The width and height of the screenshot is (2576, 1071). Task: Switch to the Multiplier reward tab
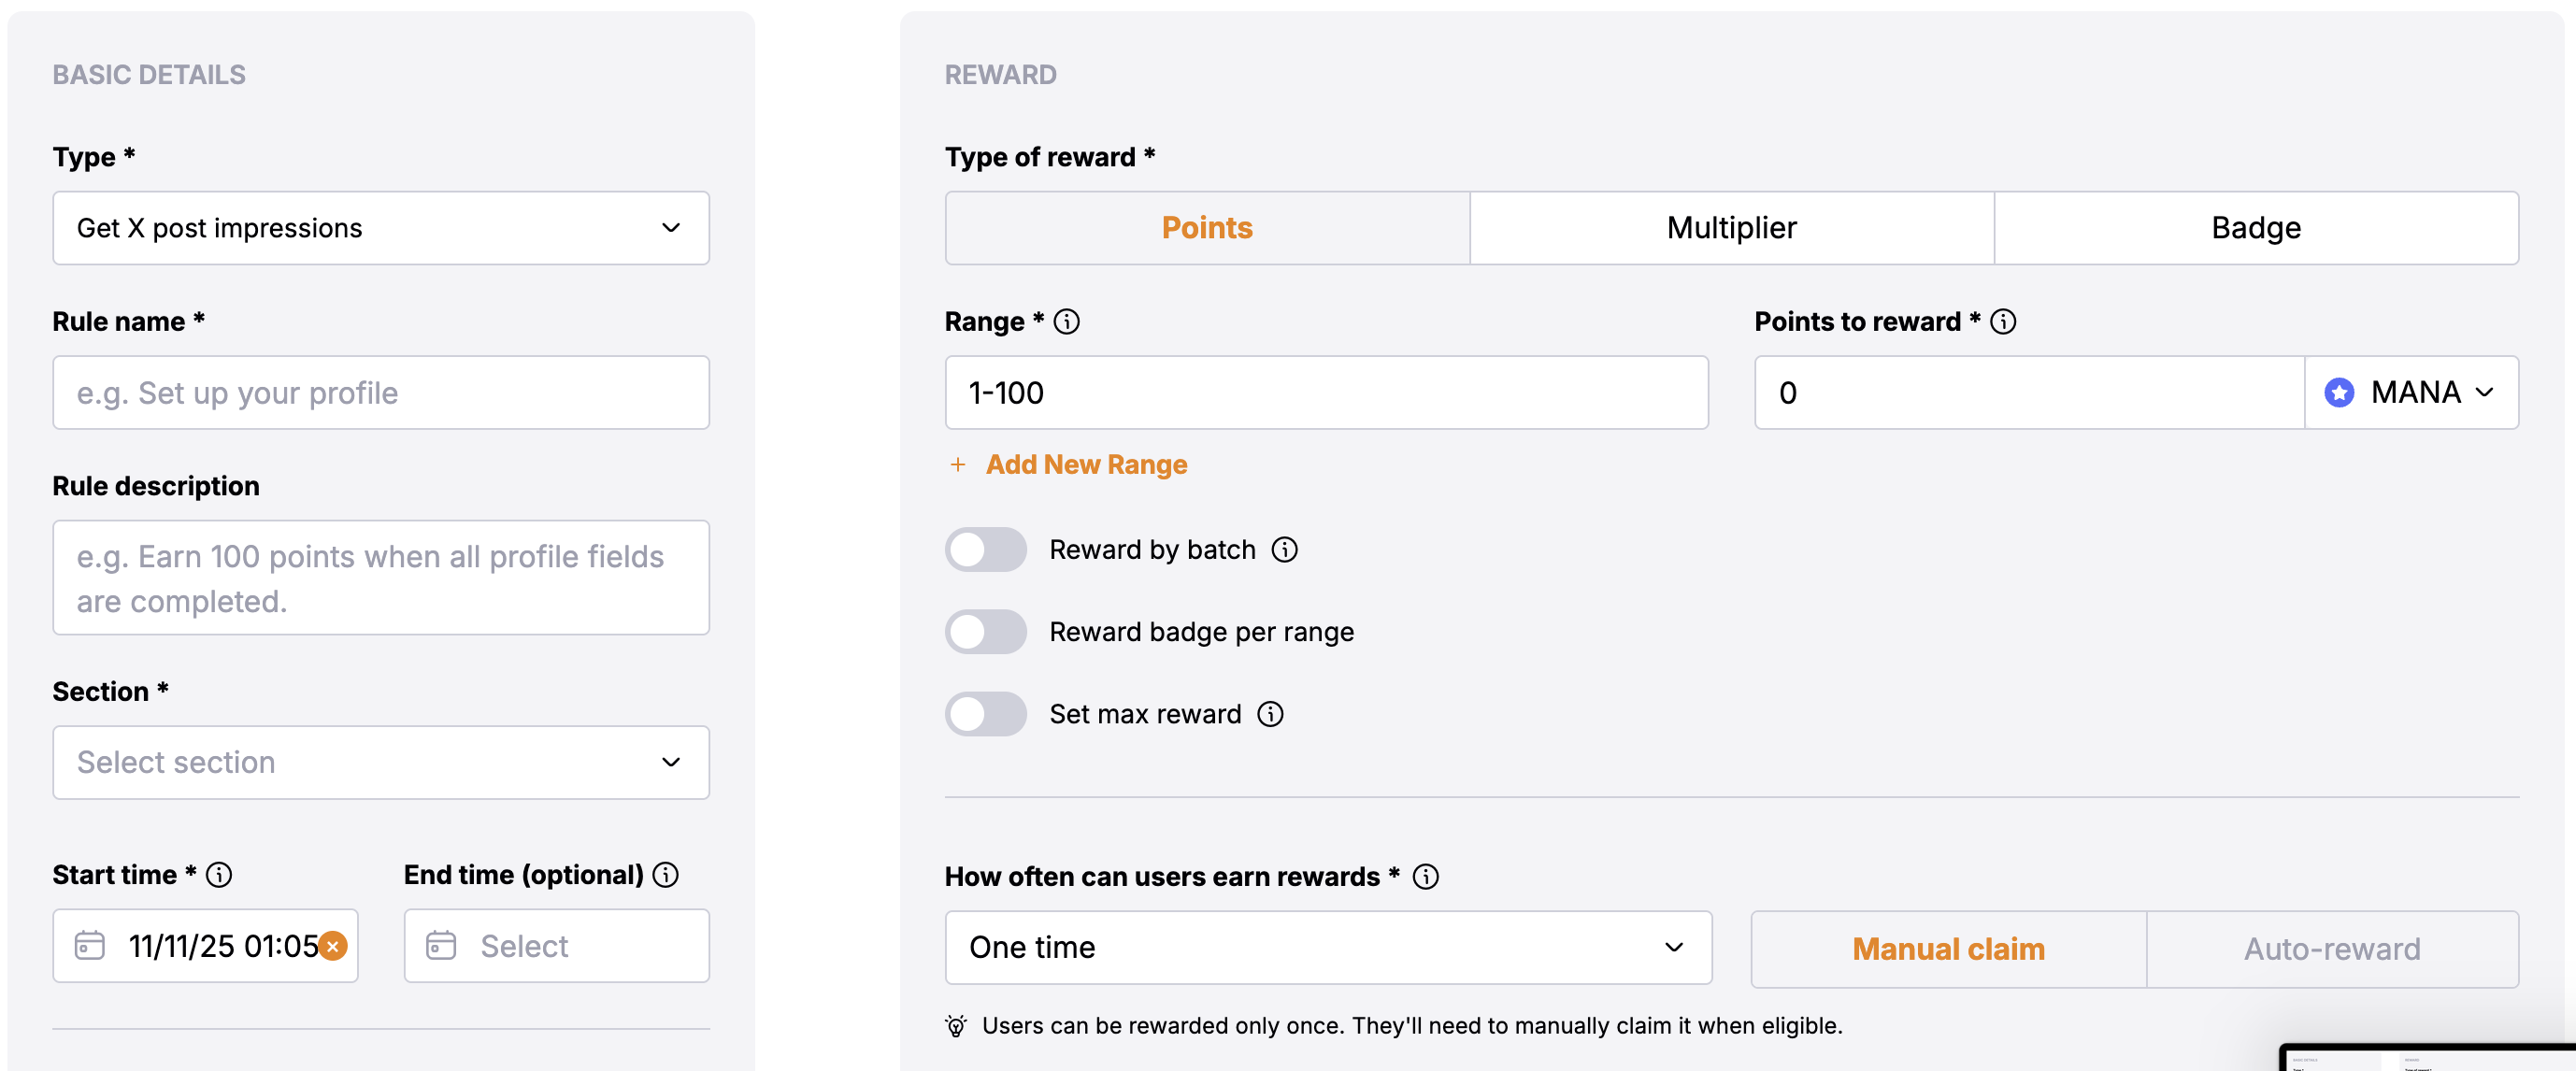pos(1731,228)
